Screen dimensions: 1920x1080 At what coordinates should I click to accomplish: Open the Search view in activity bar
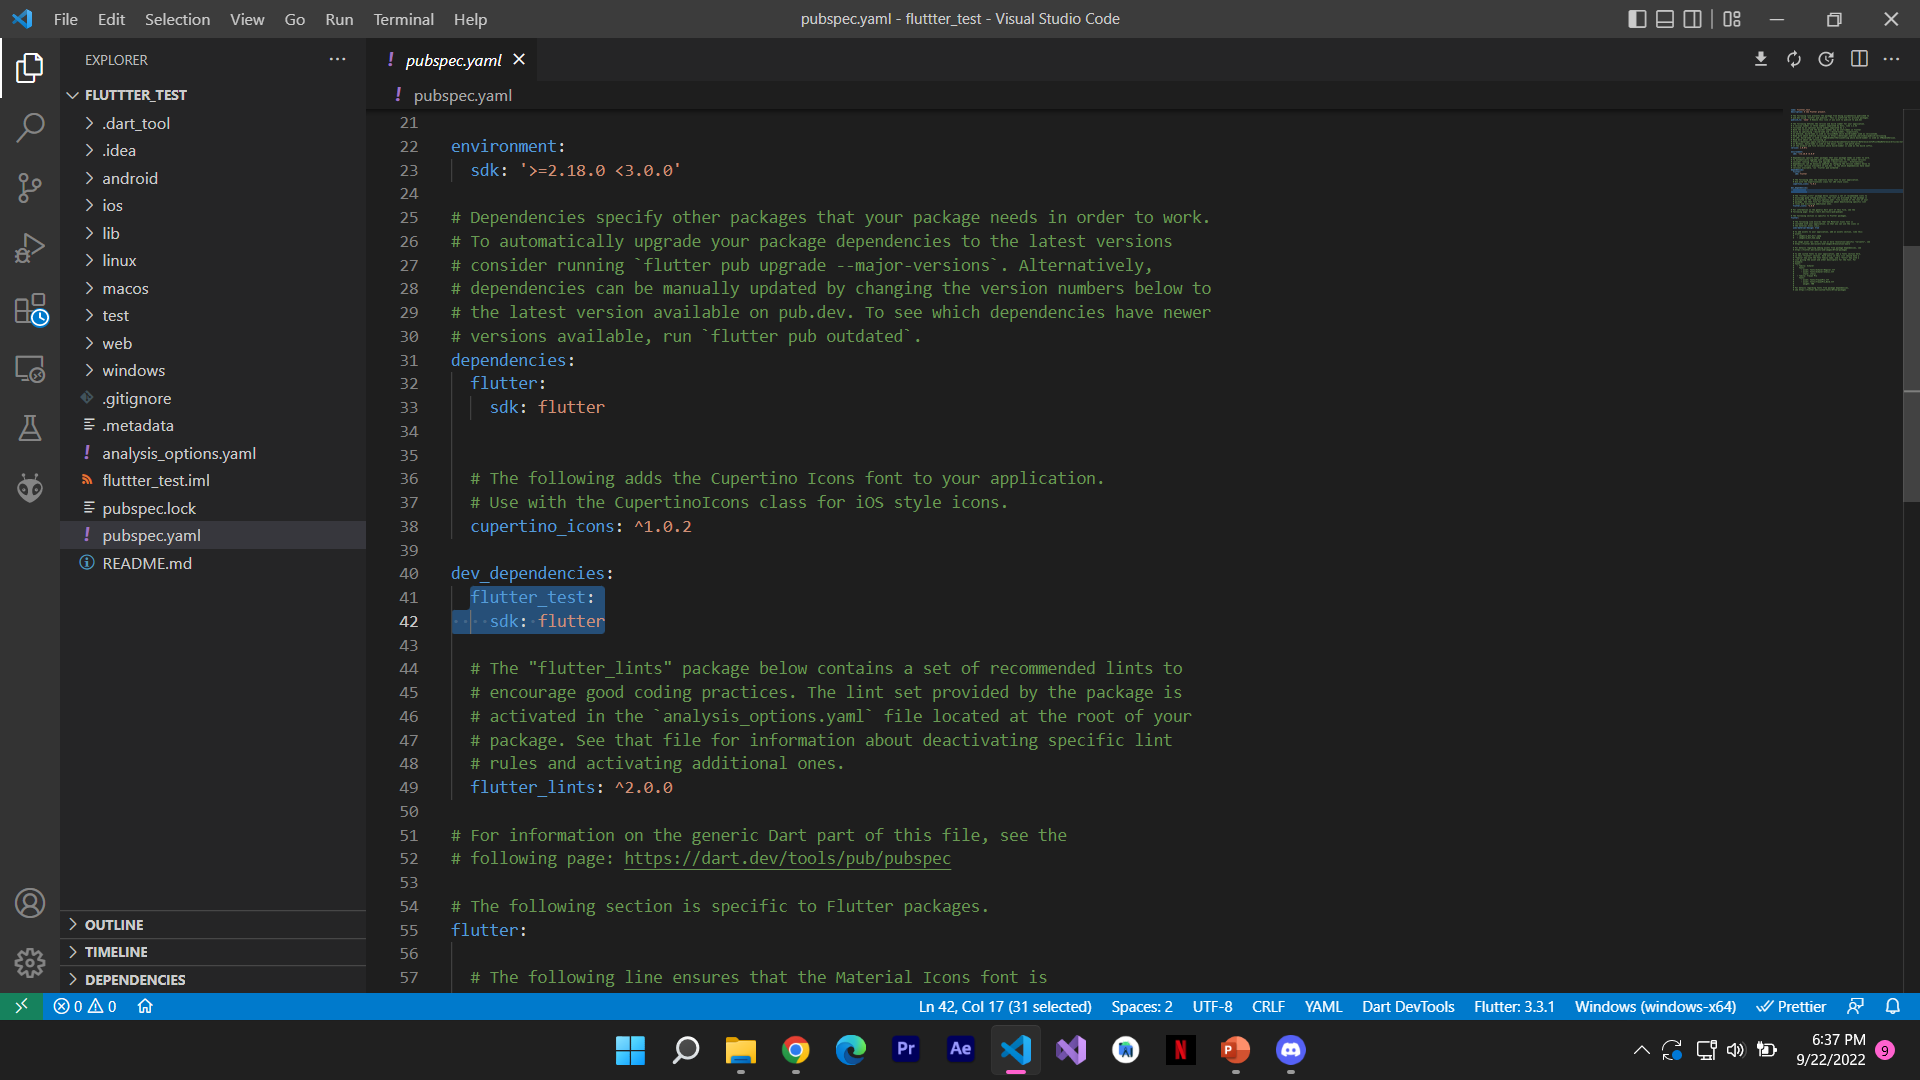[x=30, y=127]
